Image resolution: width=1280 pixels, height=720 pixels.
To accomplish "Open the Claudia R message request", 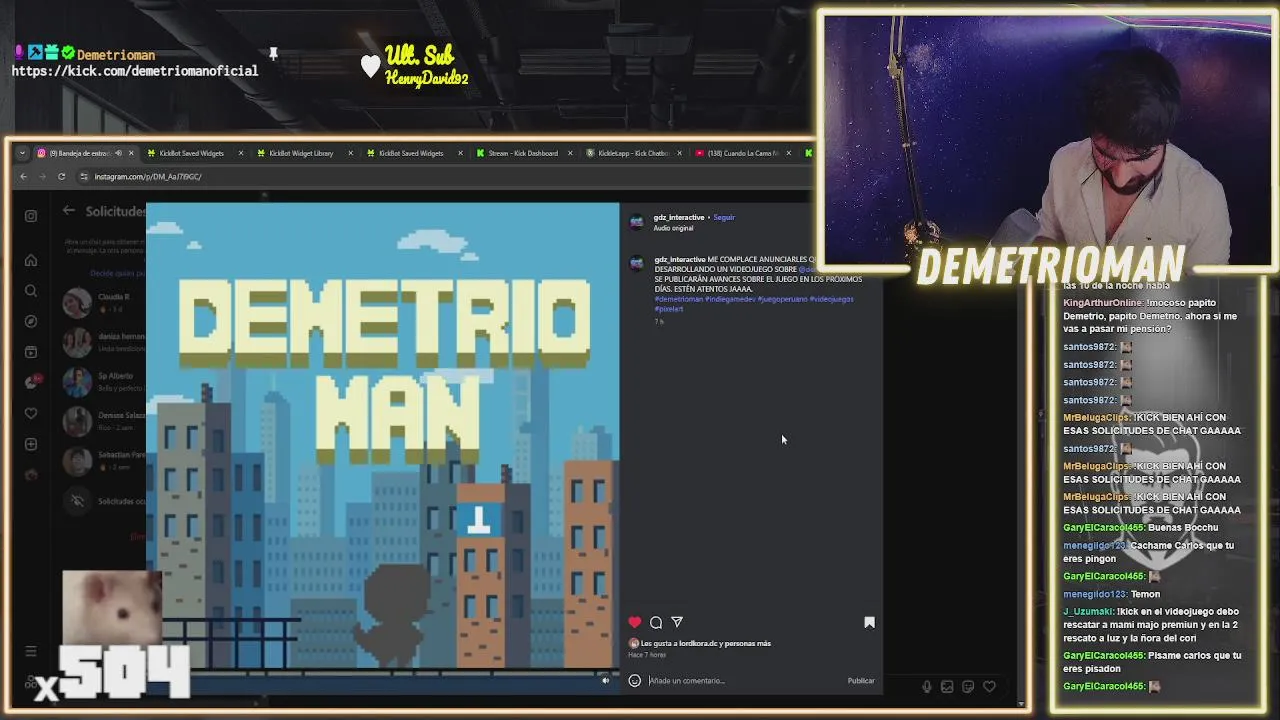I will point(104,302).
